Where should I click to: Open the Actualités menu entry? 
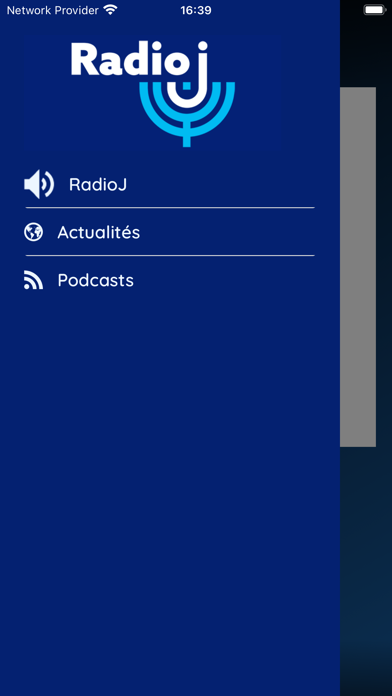click(x=170, y=232)
